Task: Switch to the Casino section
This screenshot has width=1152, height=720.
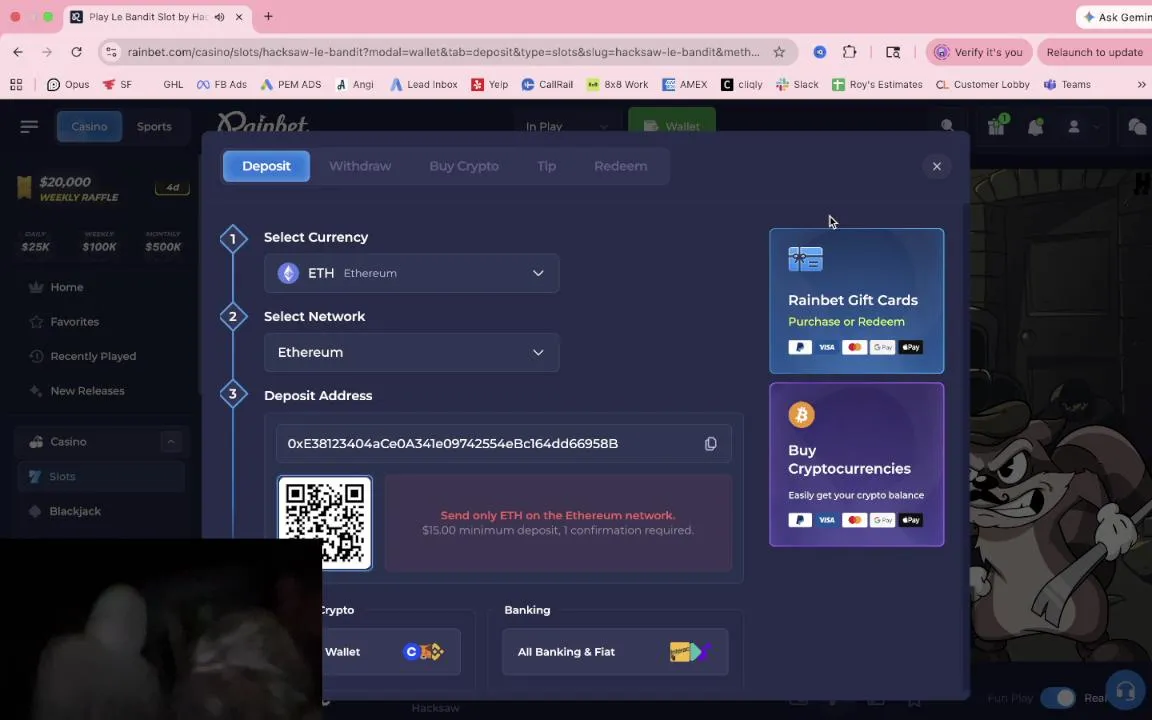Action: click(90, 126)
